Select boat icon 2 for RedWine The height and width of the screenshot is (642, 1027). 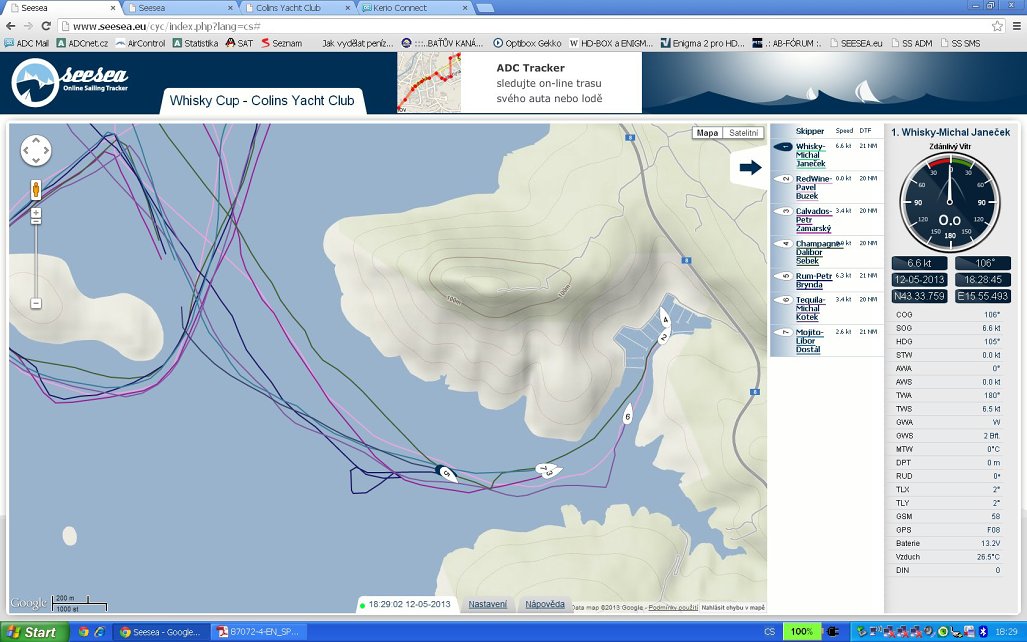point(786,179)
